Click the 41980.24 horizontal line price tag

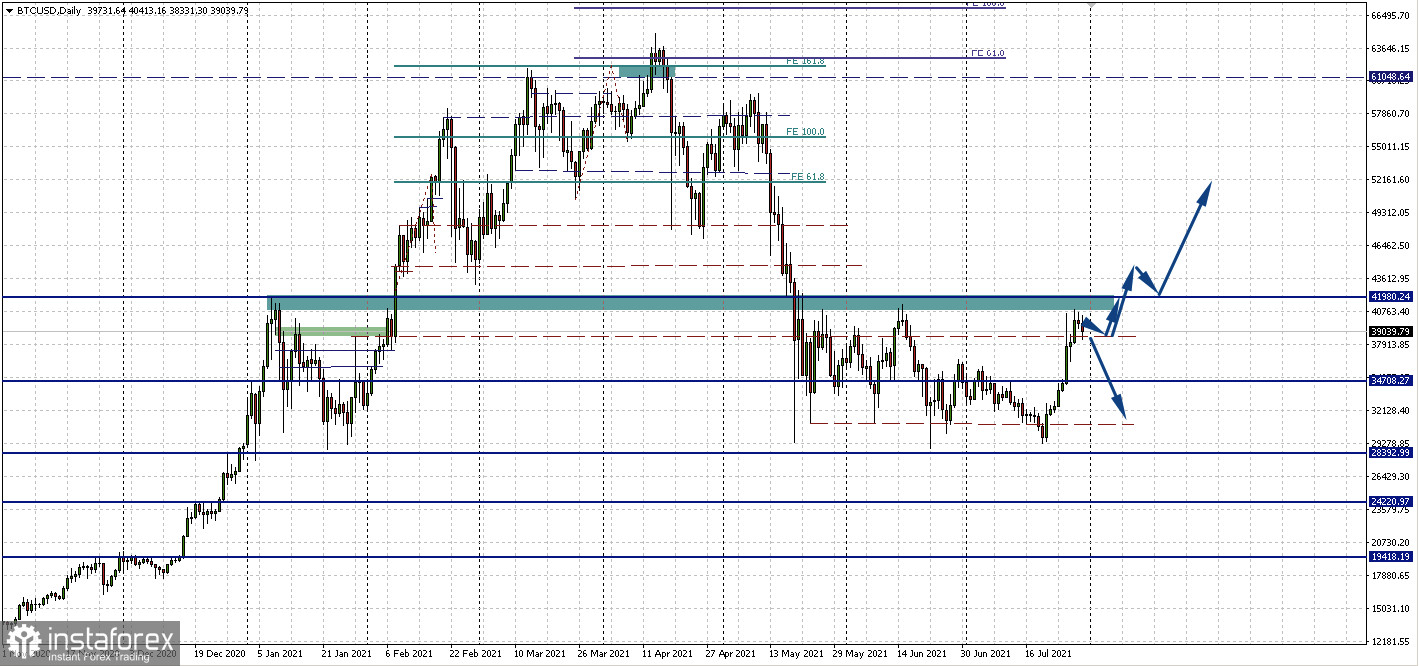point(1391,297)
